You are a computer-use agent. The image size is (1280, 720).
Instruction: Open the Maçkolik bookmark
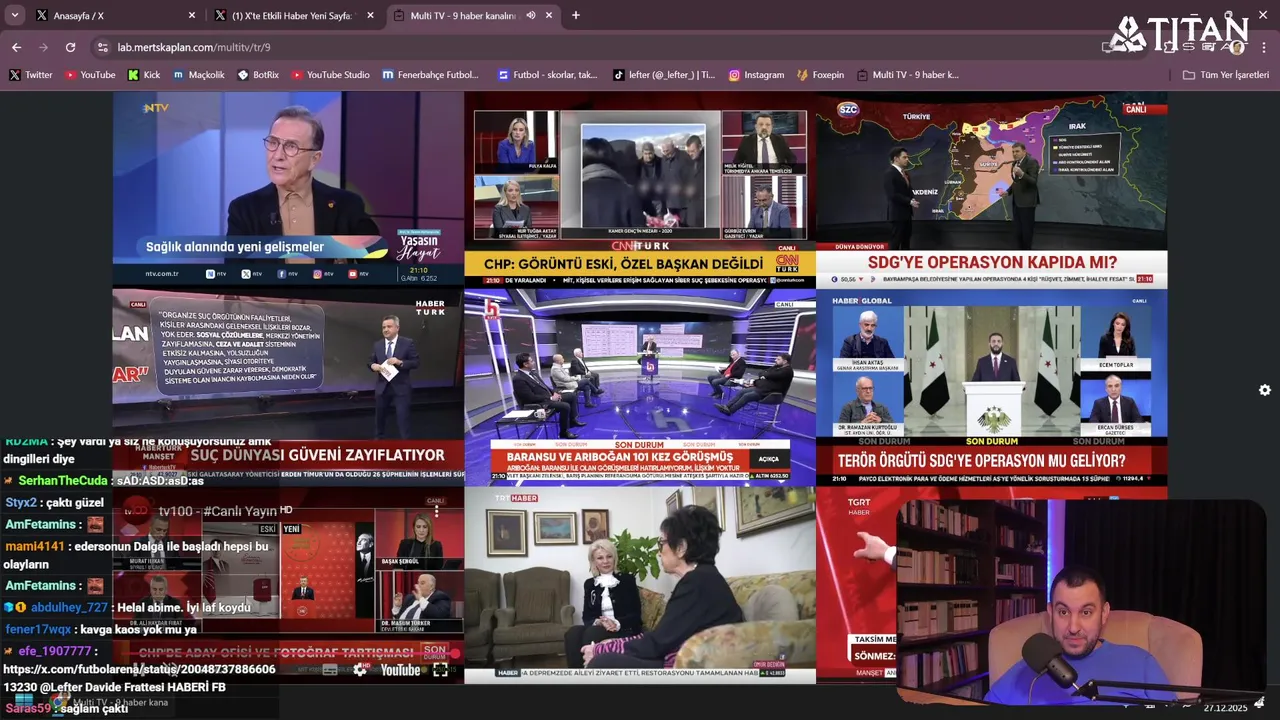pyautogui.click(x=199, y=75)
